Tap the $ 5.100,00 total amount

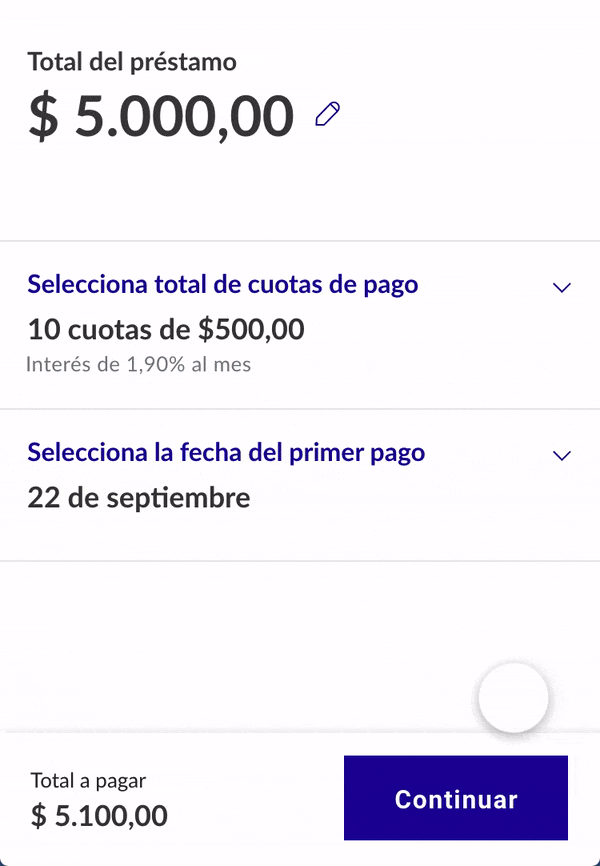pyautogui.click(x=99, y=816)
